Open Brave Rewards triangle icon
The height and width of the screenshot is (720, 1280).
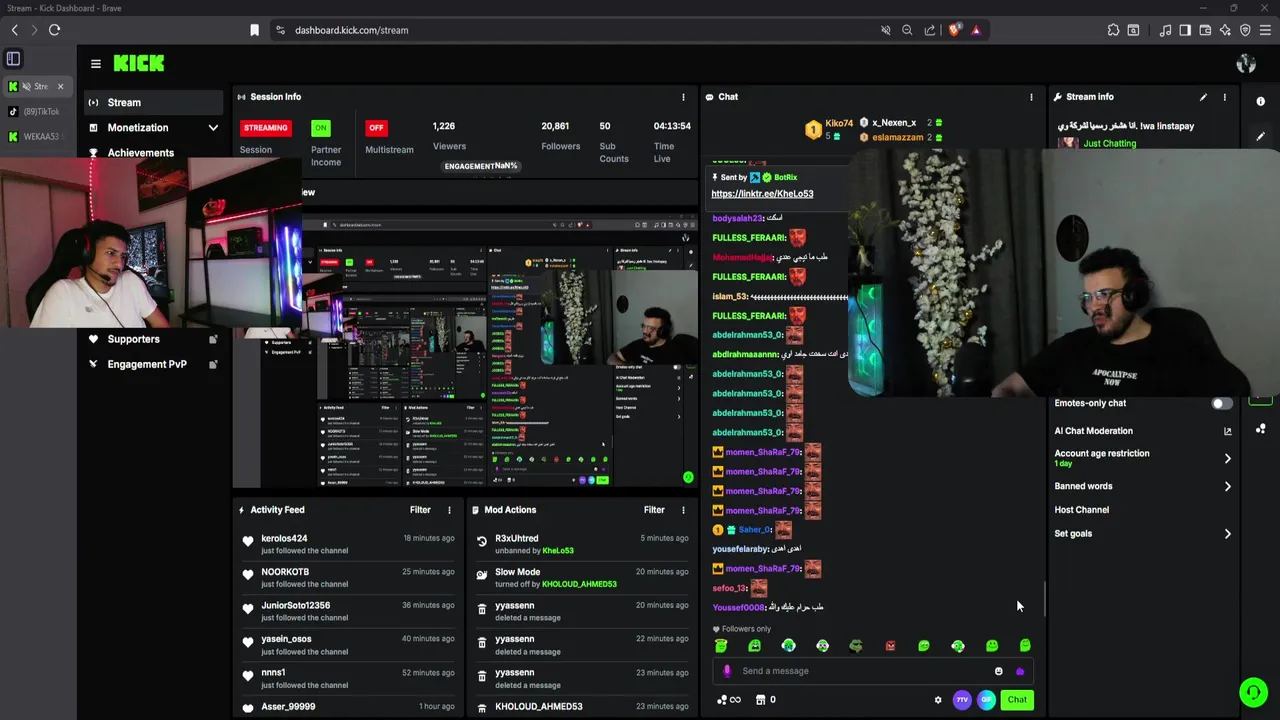point(976,30)
